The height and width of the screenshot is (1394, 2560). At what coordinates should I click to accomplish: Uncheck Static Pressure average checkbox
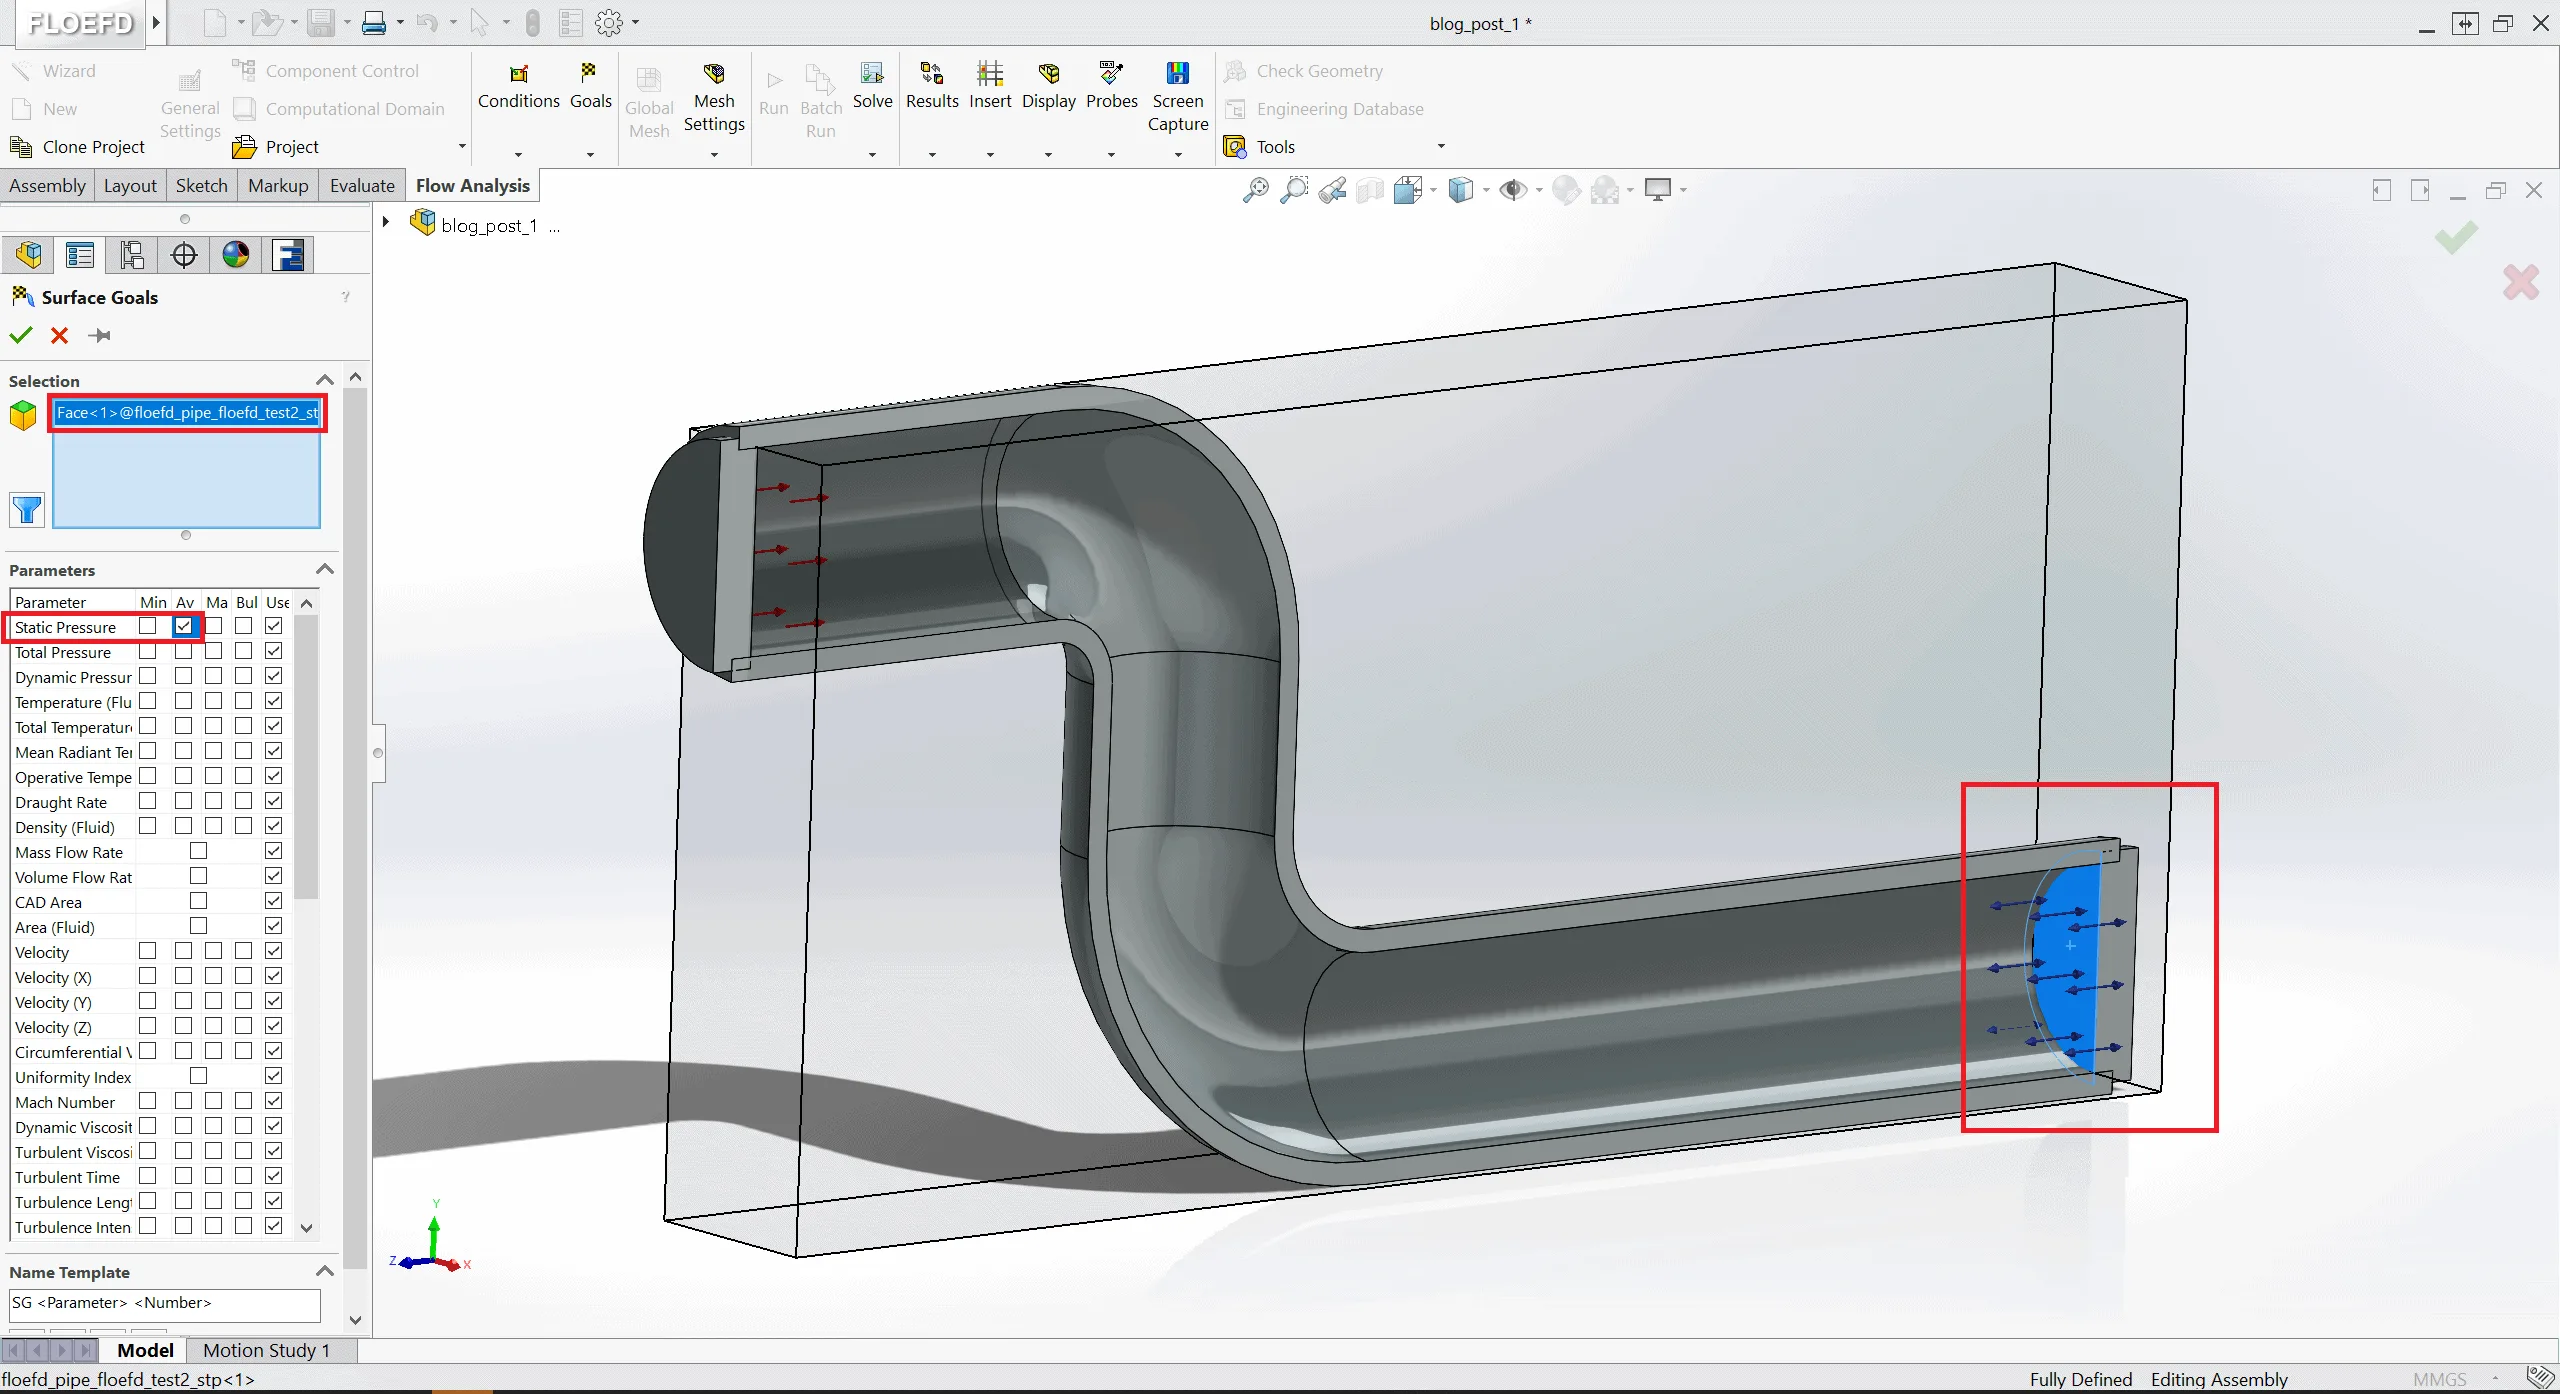point(184,626)
